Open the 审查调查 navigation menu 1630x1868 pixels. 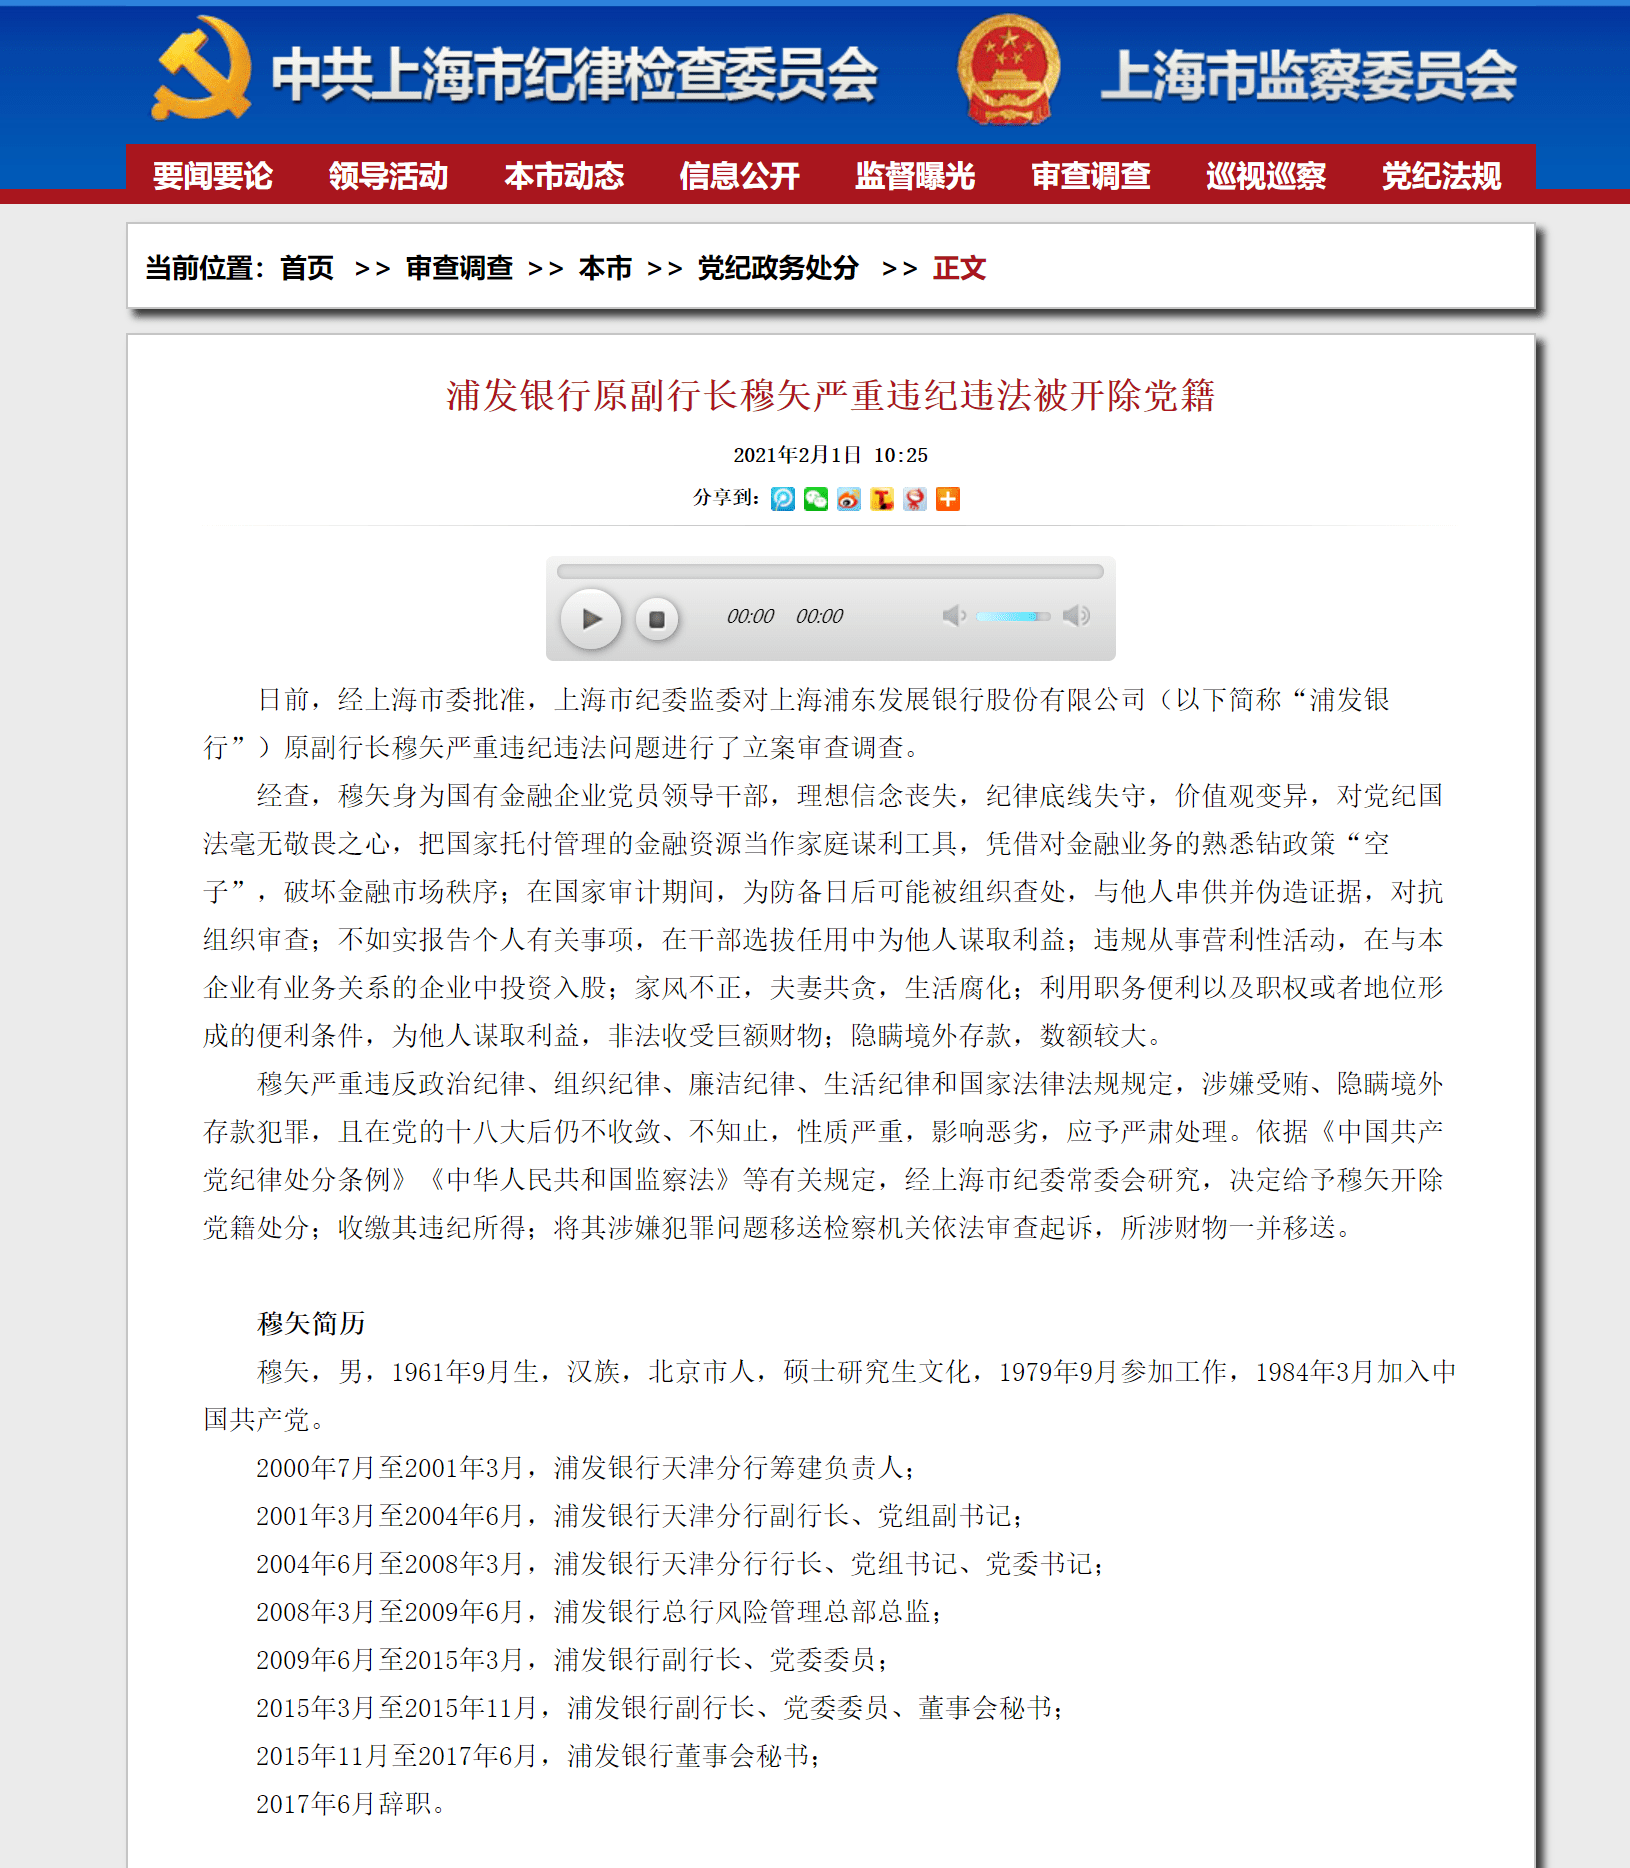point(1089,175)
